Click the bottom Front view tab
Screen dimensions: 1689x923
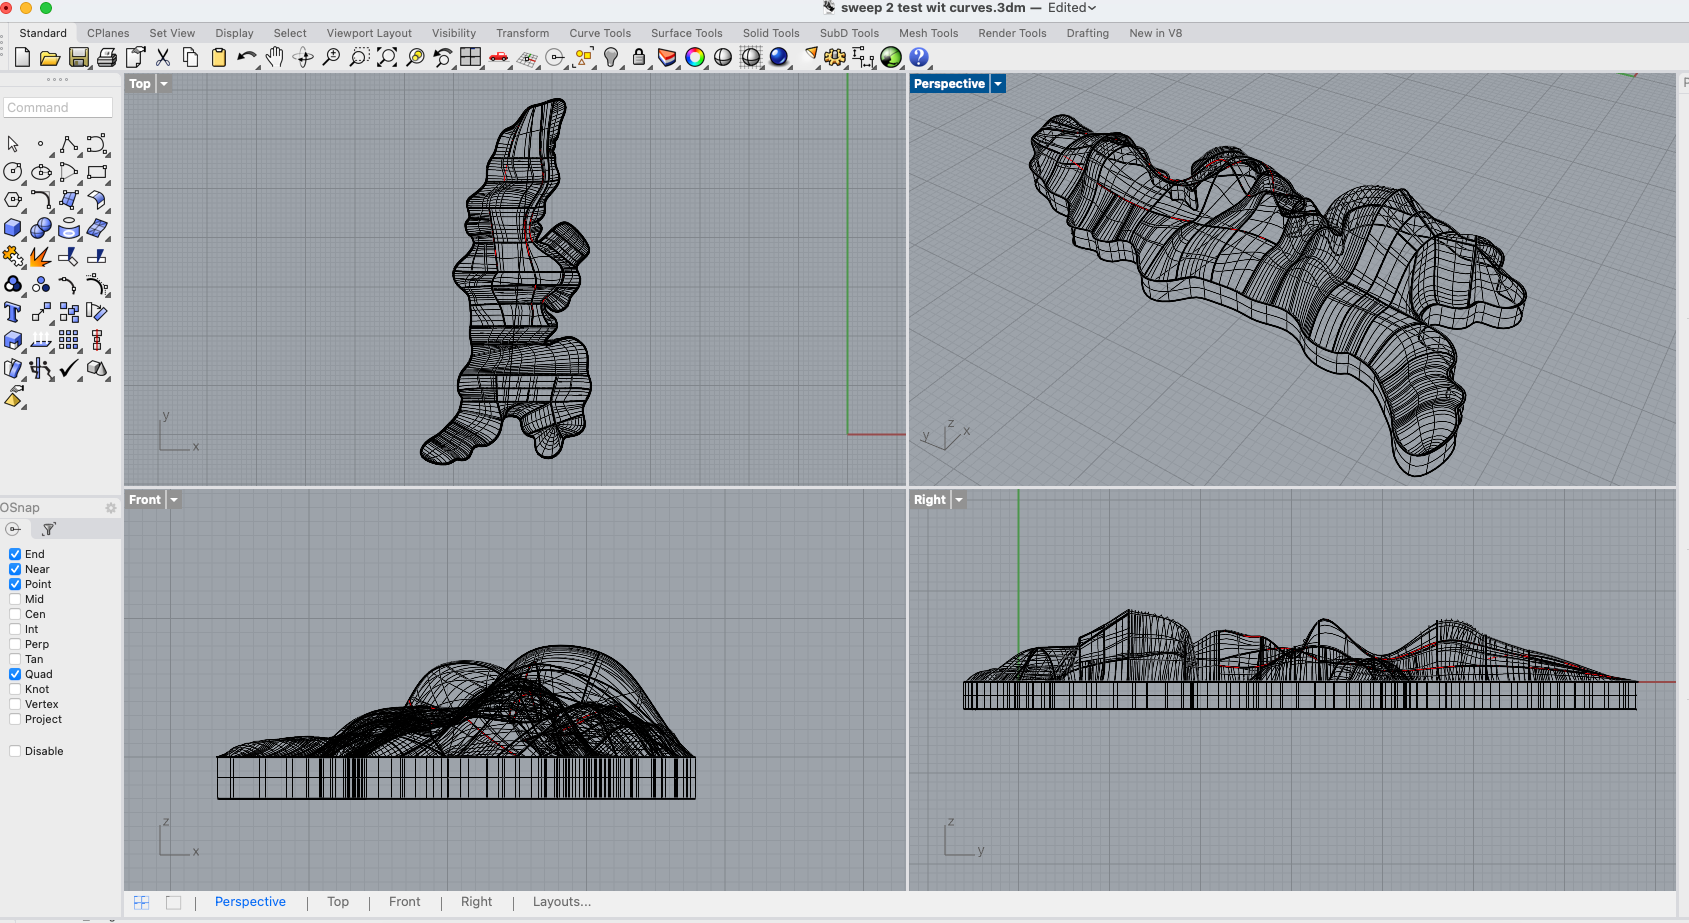pos(404,902)
